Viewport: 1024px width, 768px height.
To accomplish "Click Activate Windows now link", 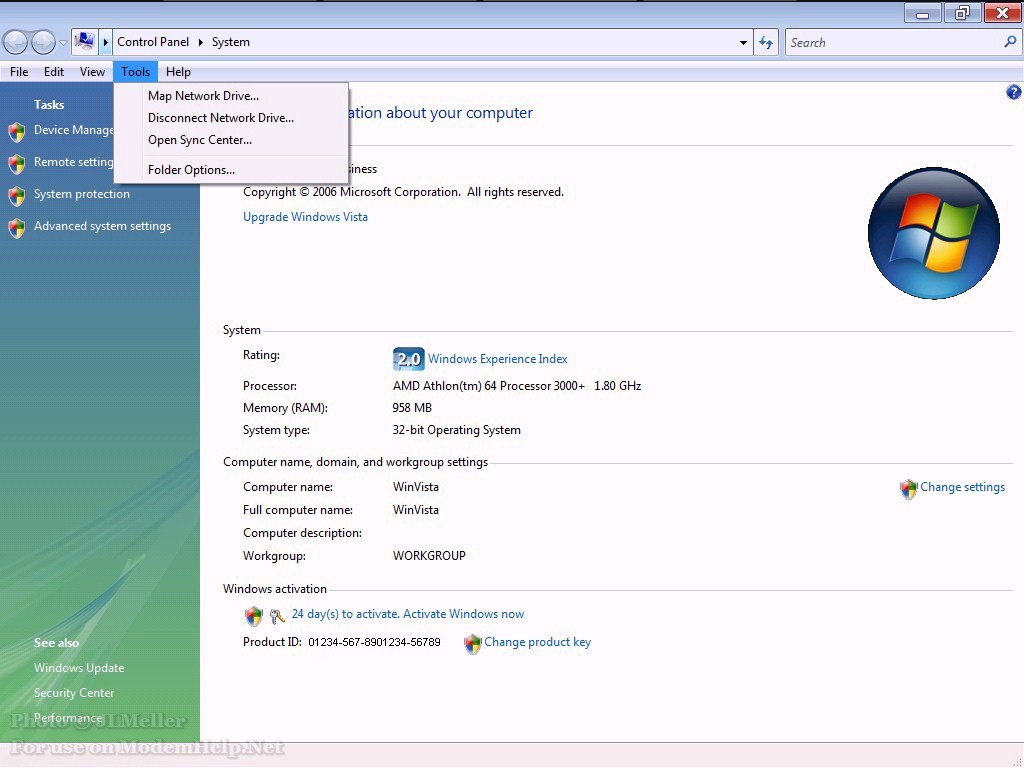I will [x=464, y=614].
